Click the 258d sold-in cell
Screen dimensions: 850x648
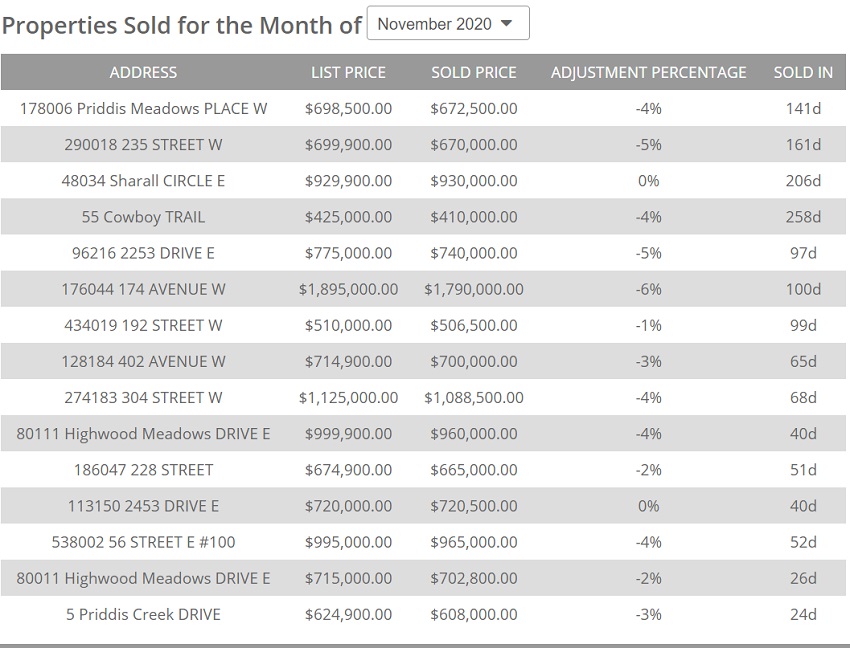(x=803, y=217)
